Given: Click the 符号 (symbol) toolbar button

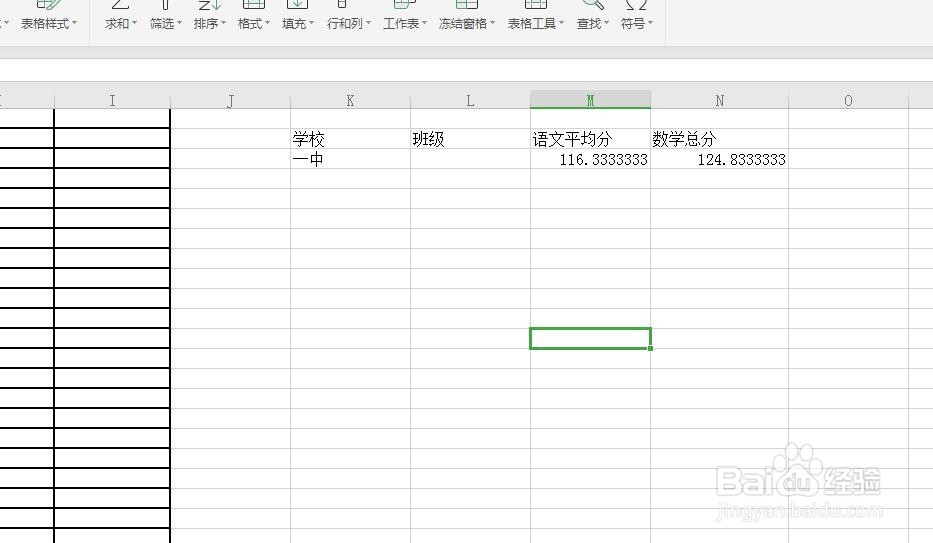Looking at the screenshot, I should (637, 16).
